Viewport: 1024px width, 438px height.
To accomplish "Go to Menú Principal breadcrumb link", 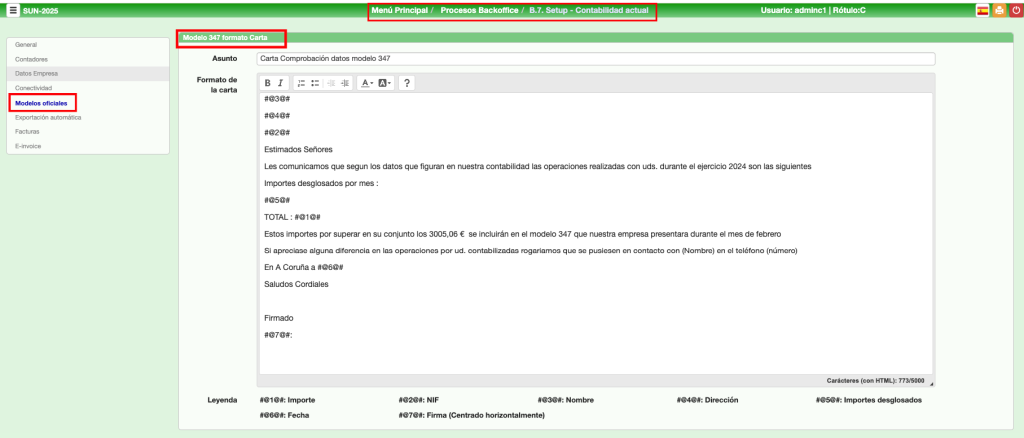I will (x=398, y=10).
